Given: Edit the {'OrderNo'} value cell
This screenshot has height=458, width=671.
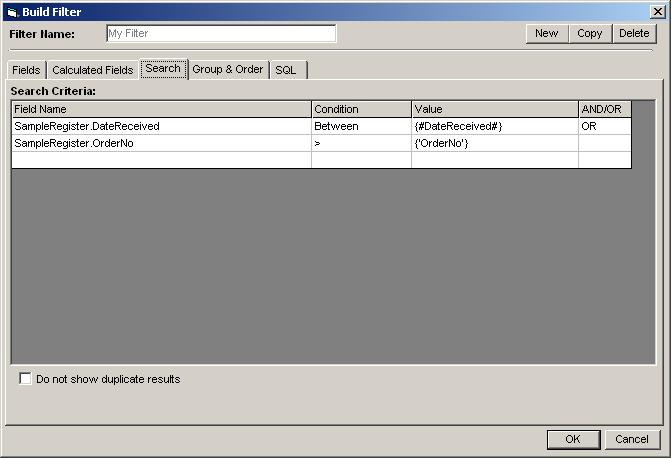Looking at the screenshot, I should (494, 144).
